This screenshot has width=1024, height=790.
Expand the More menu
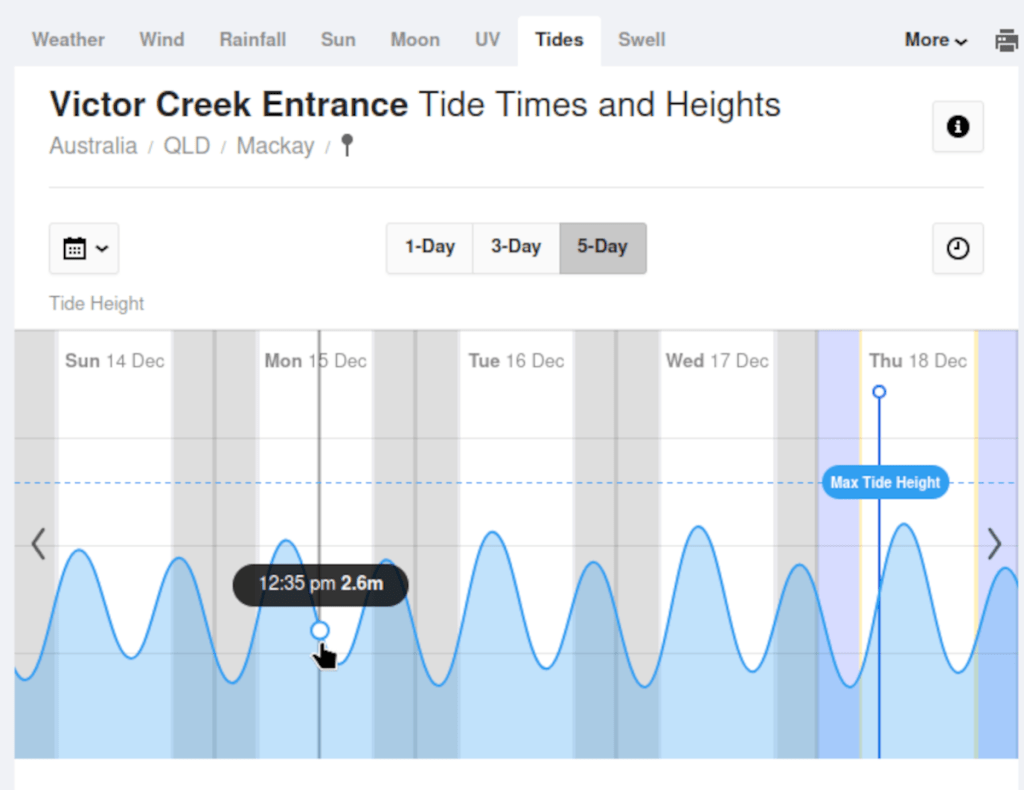(x=935, y=40)
